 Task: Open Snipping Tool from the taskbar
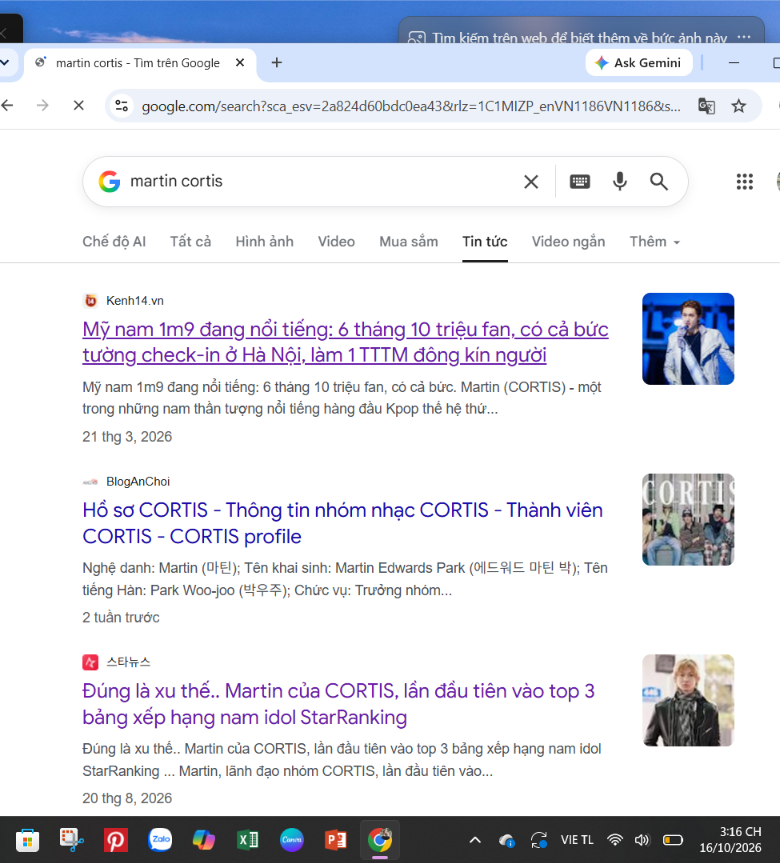(72, 840)
